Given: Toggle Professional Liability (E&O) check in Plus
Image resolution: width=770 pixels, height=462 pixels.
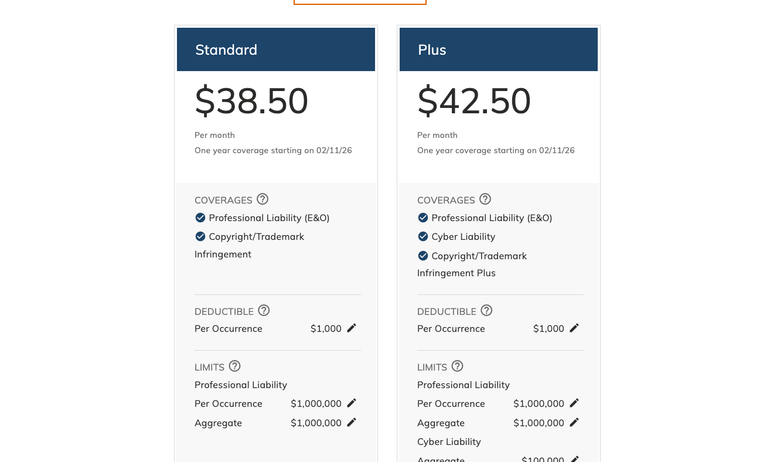Looking at the screenshot, I should (x=423, y=218).
